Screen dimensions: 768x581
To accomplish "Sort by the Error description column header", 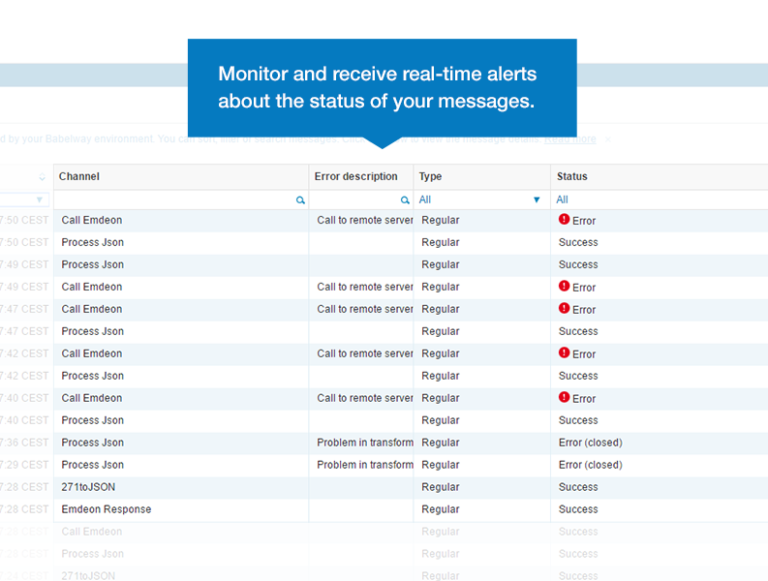I will (355, 177).
